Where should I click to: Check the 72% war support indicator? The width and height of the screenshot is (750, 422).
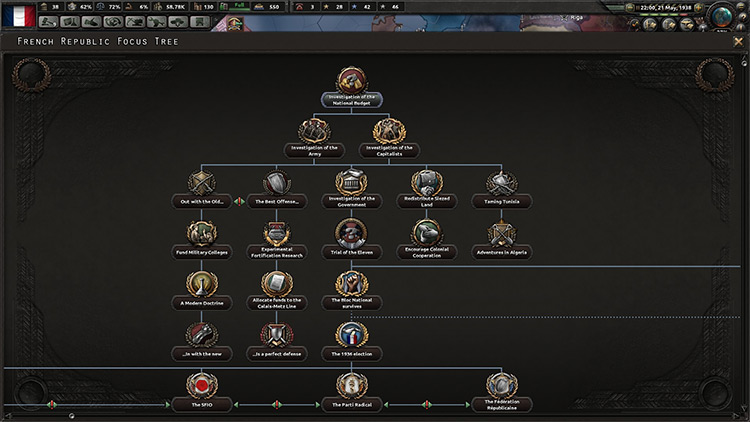pyautogui.click(x=108, y=7)
